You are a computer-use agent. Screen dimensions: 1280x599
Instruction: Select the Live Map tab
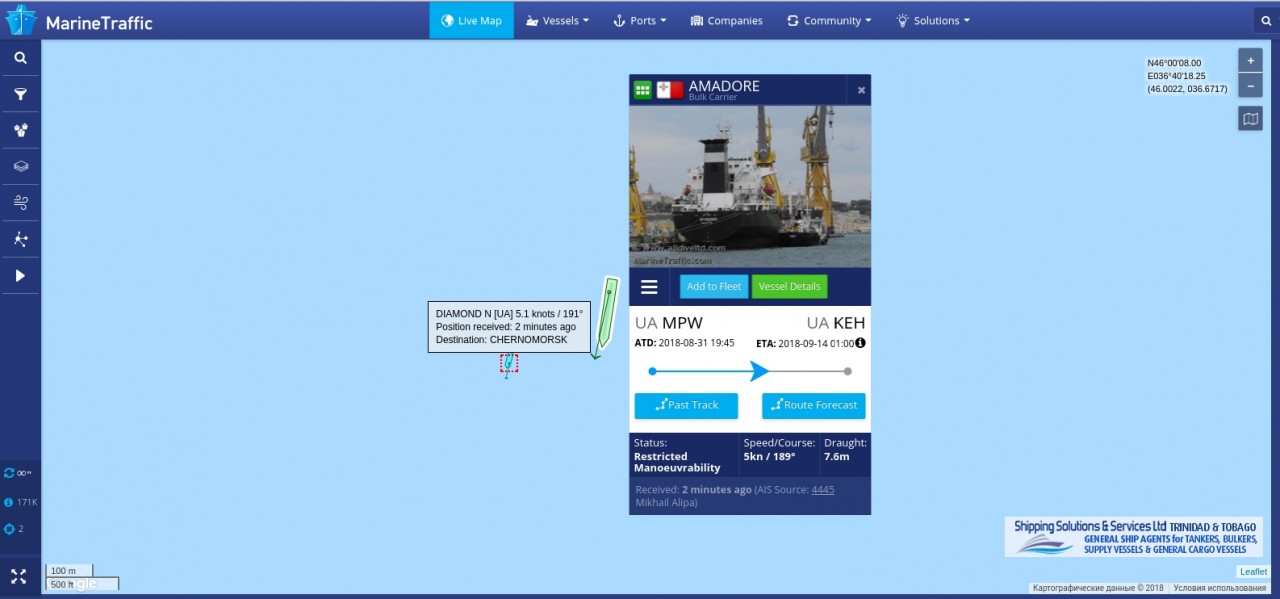[x=471, y=20]
